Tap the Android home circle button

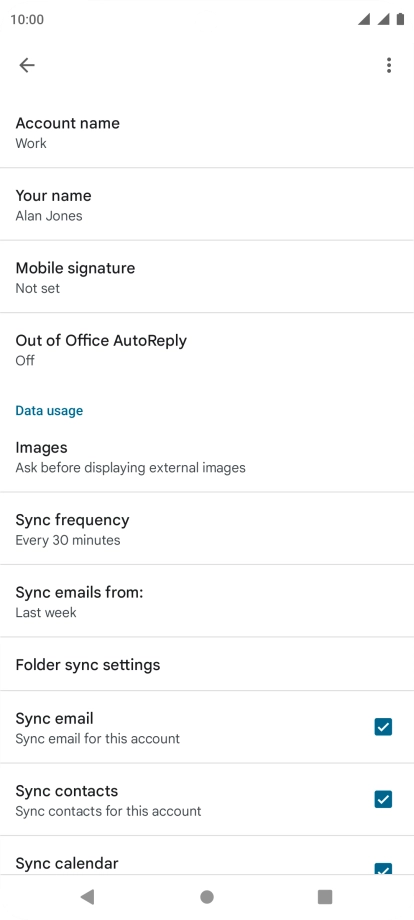[x=207, y=897]
